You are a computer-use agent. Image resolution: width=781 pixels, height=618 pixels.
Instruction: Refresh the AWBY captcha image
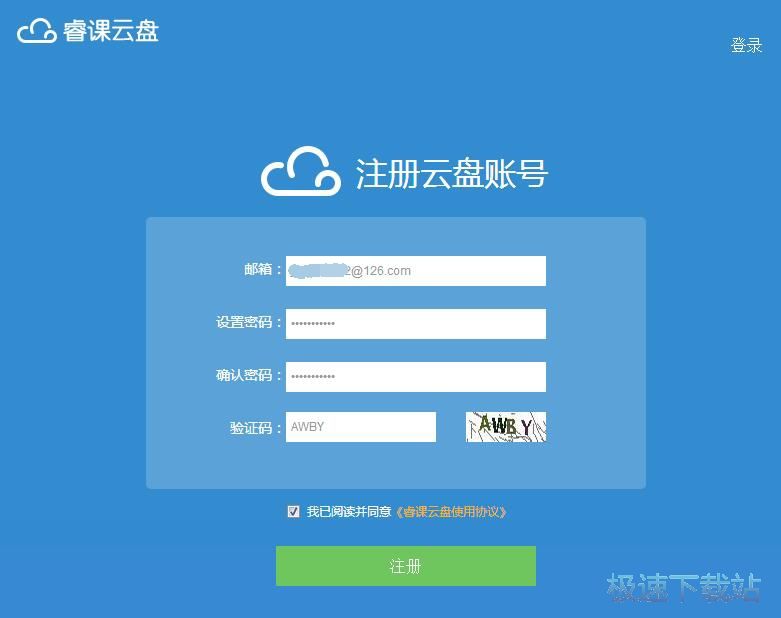506,427
